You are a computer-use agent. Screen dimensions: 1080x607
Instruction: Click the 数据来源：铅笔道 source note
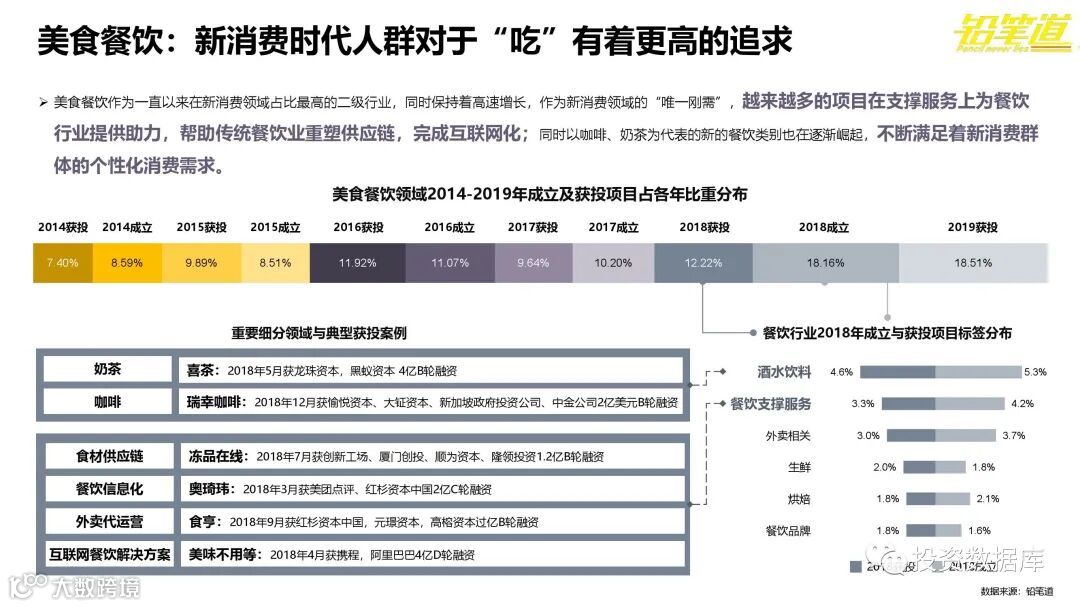coord(1017,591)
